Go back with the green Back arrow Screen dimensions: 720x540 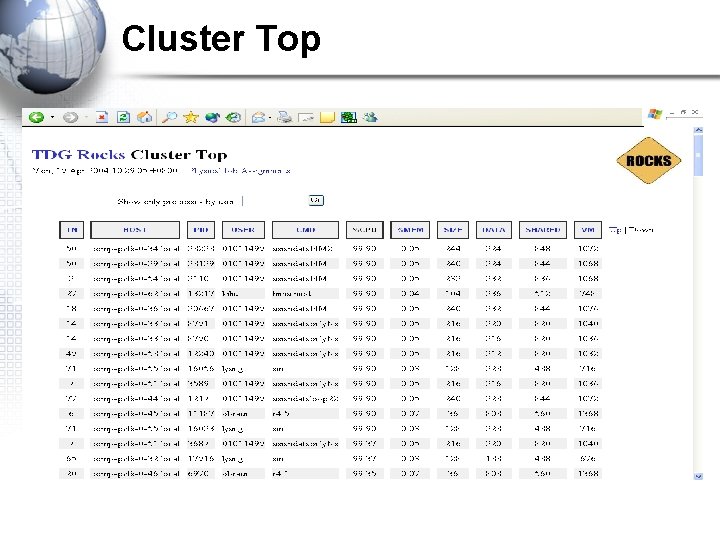tap(36, 118)
